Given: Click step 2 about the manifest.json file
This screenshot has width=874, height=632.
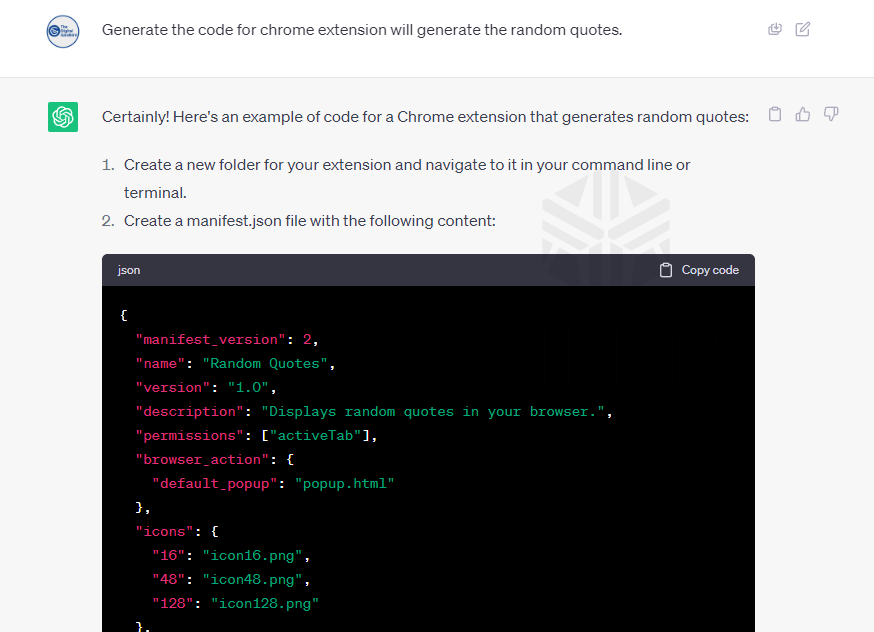Looking at the screenshot, I should (309, 220).
